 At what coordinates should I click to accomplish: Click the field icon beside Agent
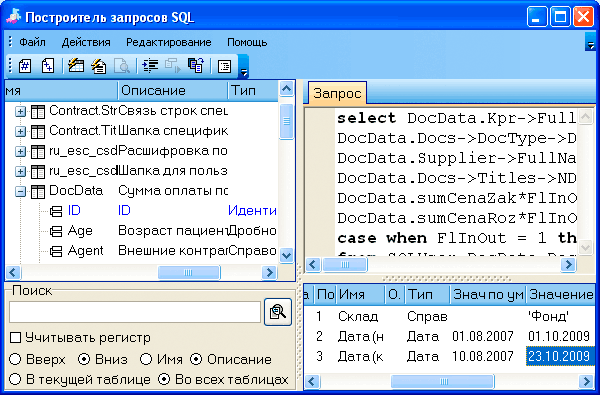point(56,251)
